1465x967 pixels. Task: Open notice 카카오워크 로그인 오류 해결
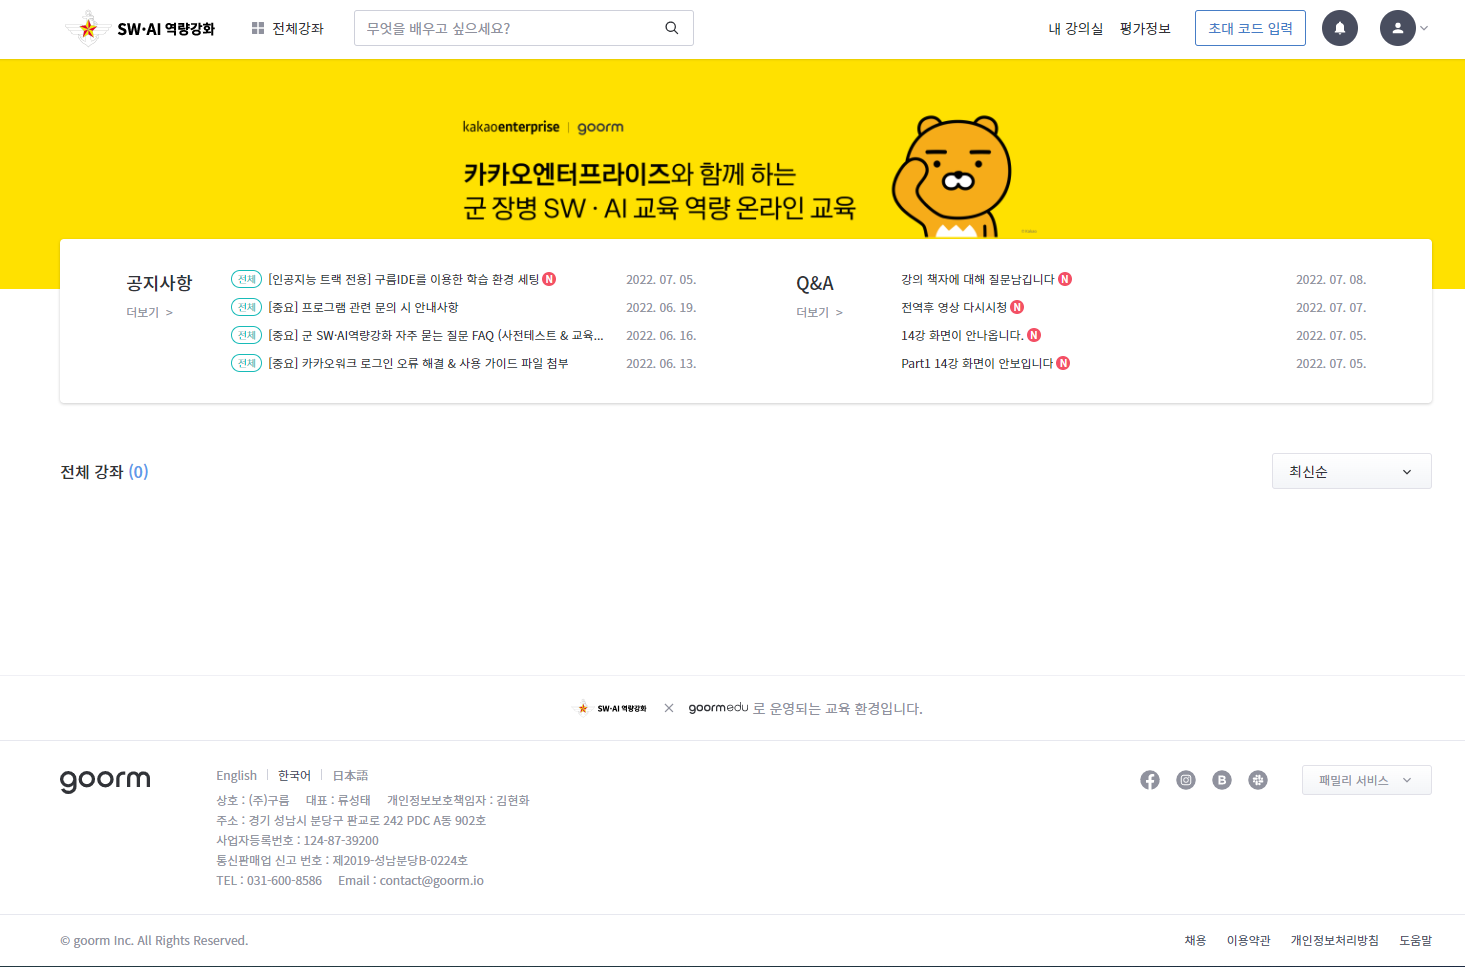click(x=418, y=363)
